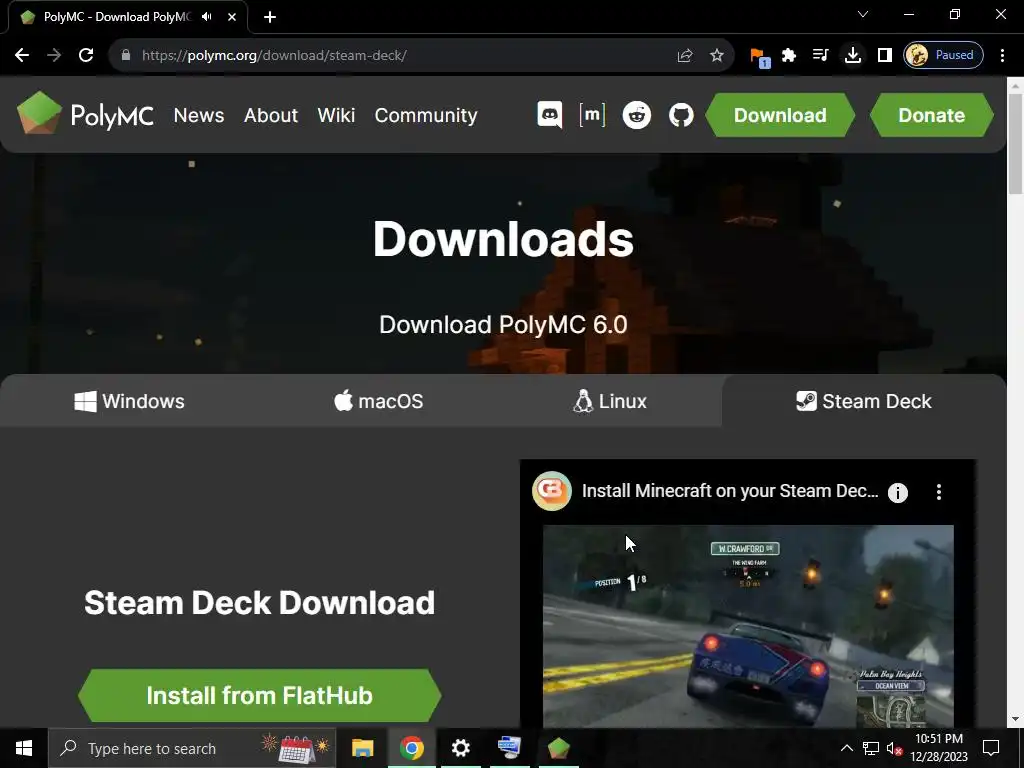
Task: Open the video title link
Action: point(729,491)
